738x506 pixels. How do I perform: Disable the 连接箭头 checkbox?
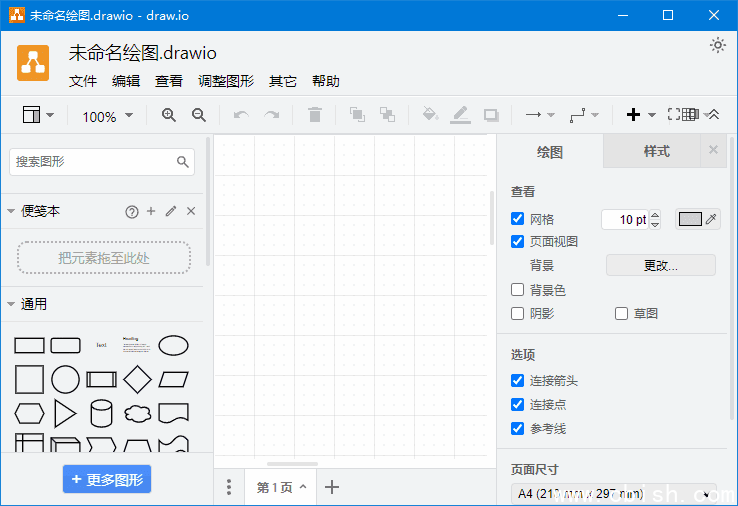coord(518,381)
